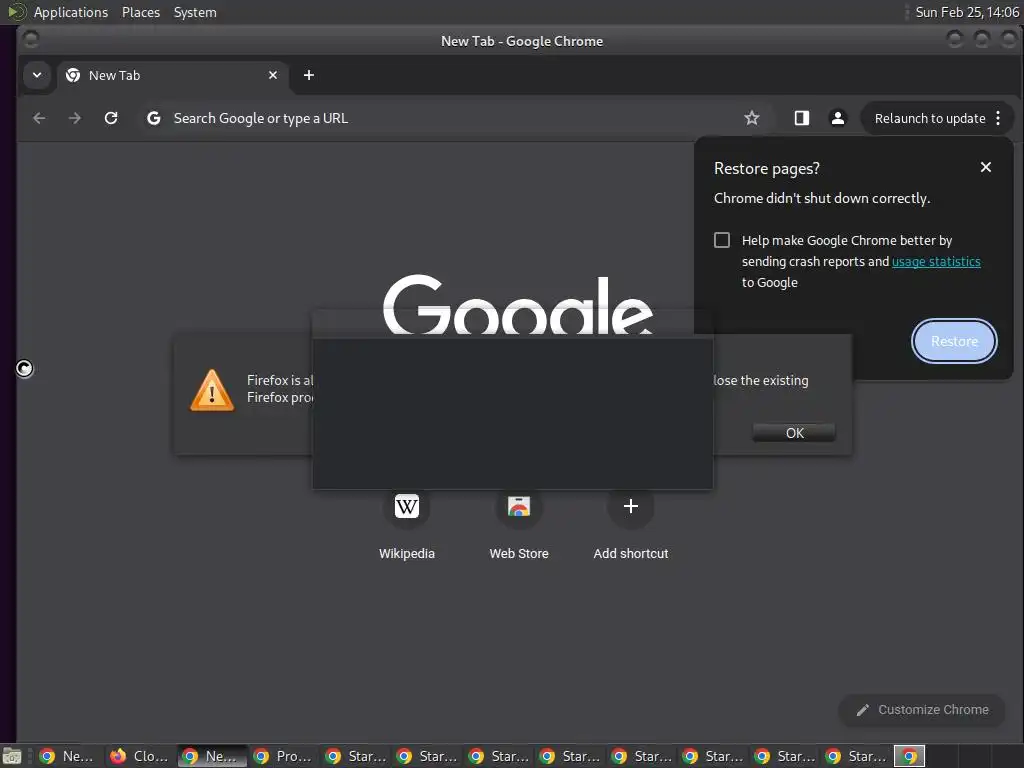Click Relaunch to update
The width and height of the screenshot is (1024, 768).
pyautogui.click(x=929, y=118)
